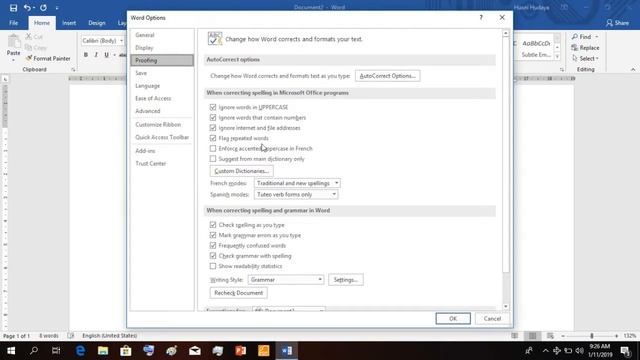
Task: Open the File tab
Action: coord(13,23)
